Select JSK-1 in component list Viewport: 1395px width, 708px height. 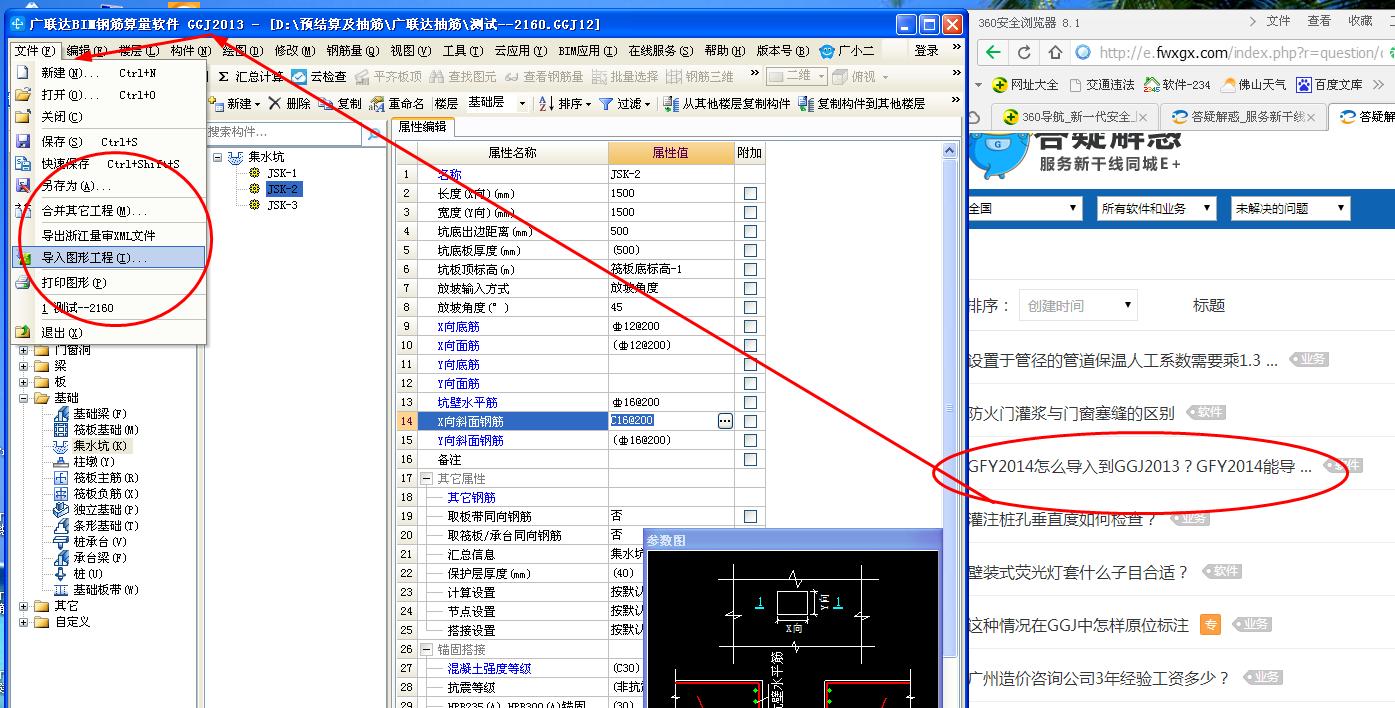tap(281, 173)
